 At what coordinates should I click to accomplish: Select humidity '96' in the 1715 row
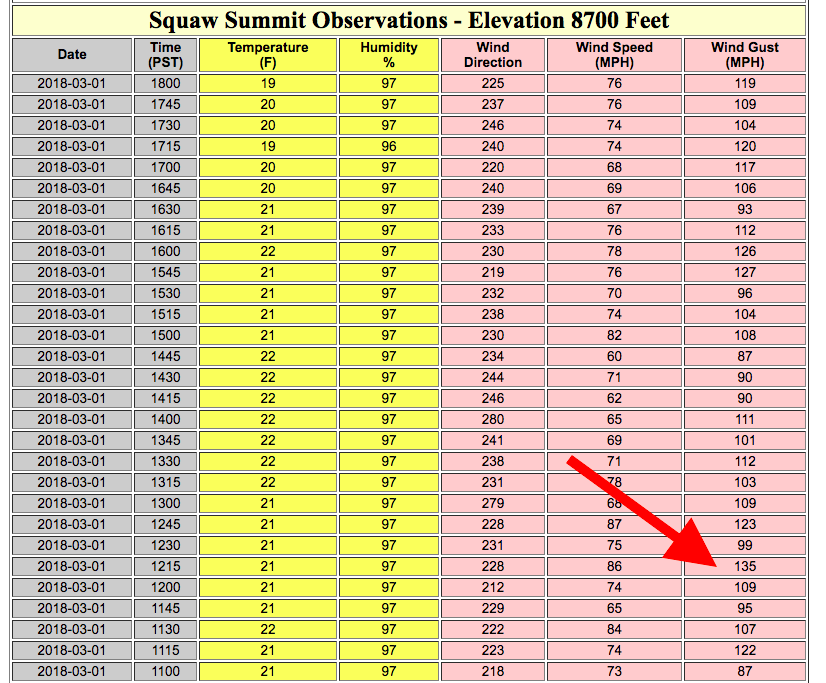389,147
